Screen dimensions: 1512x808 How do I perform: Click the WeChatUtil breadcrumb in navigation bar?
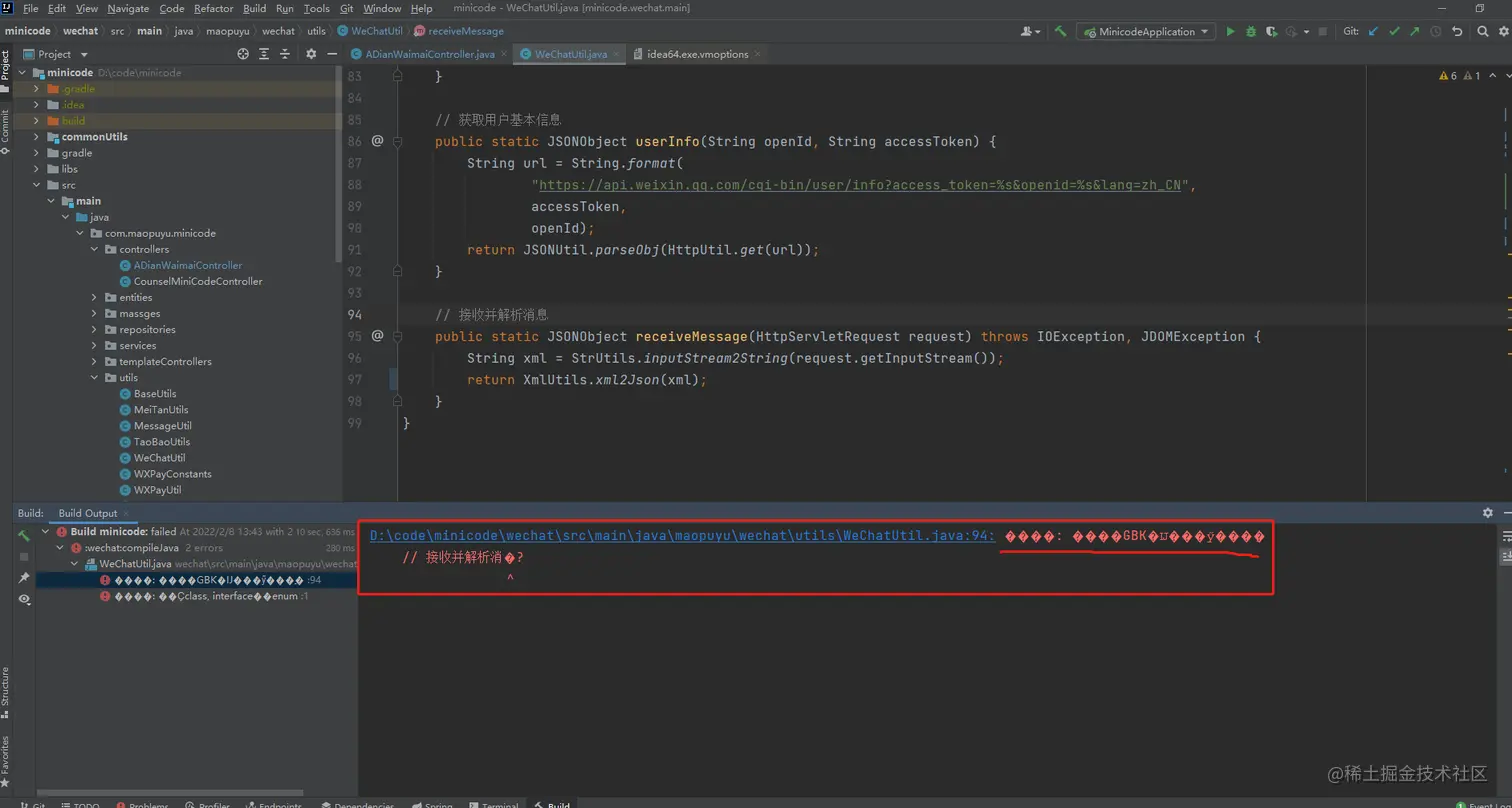(x=370, y=31)
